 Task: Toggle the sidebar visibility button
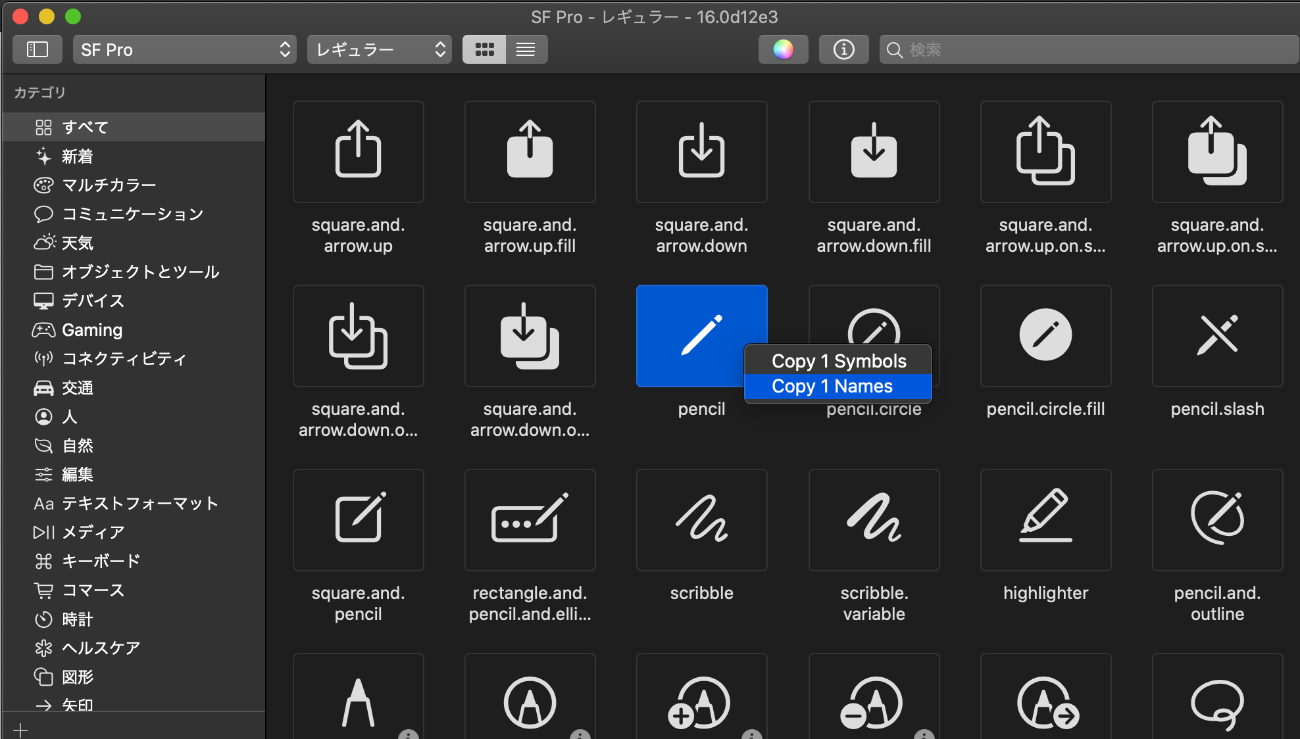tap(37, 49)
